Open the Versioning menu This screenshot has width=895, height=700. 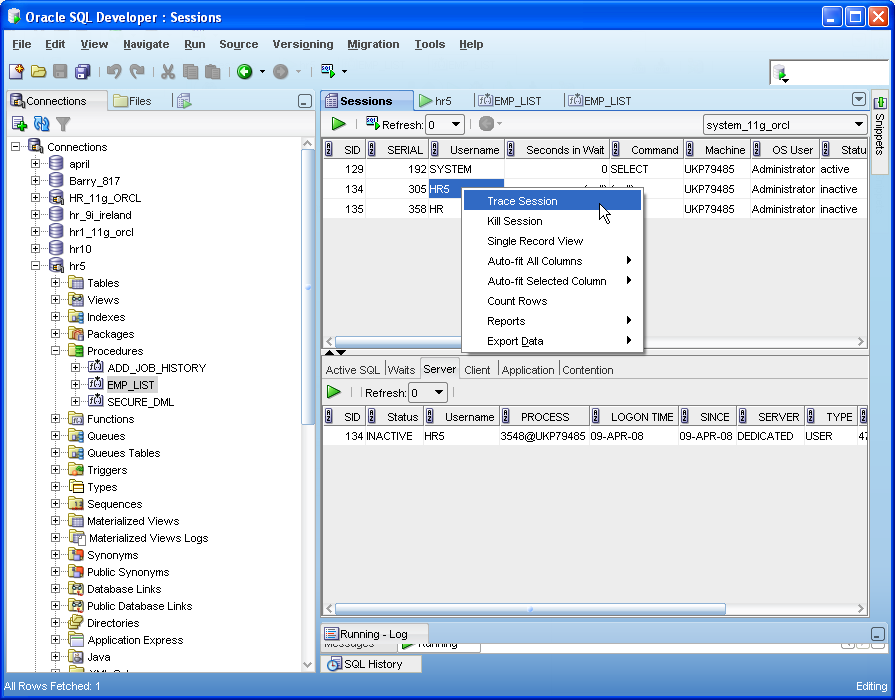(x=302, y=44)
